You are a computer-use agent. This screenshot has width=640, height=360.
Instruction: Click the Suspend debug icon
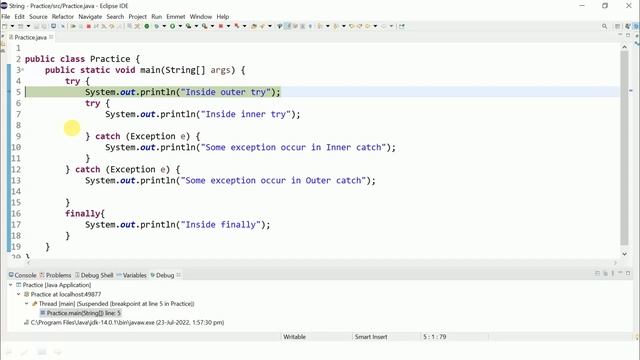tap(81, 26)
